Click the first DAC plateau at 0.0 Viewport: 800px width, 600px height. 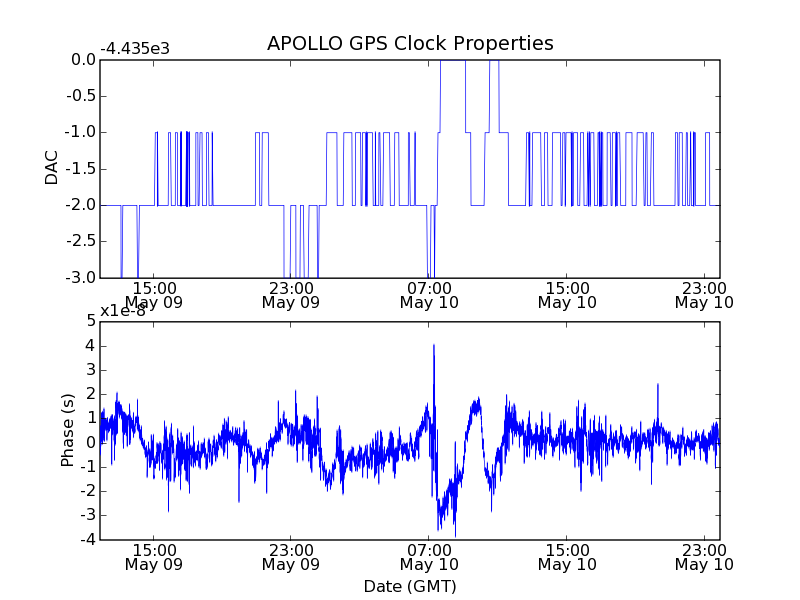coord(453,61)
